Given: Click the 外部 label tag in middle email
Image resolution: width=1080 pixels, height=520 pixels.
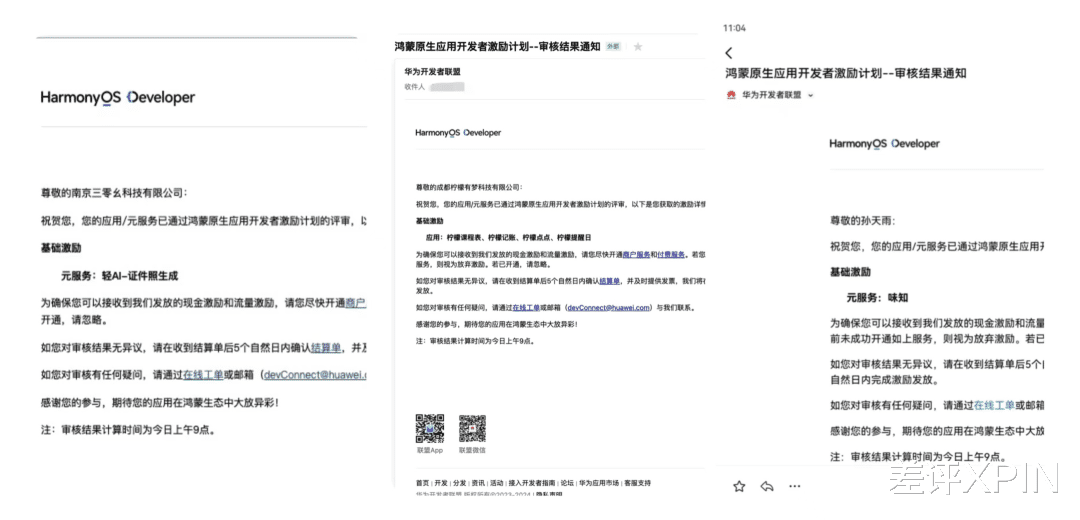Looking at the screenshot, I should (613, 47).
